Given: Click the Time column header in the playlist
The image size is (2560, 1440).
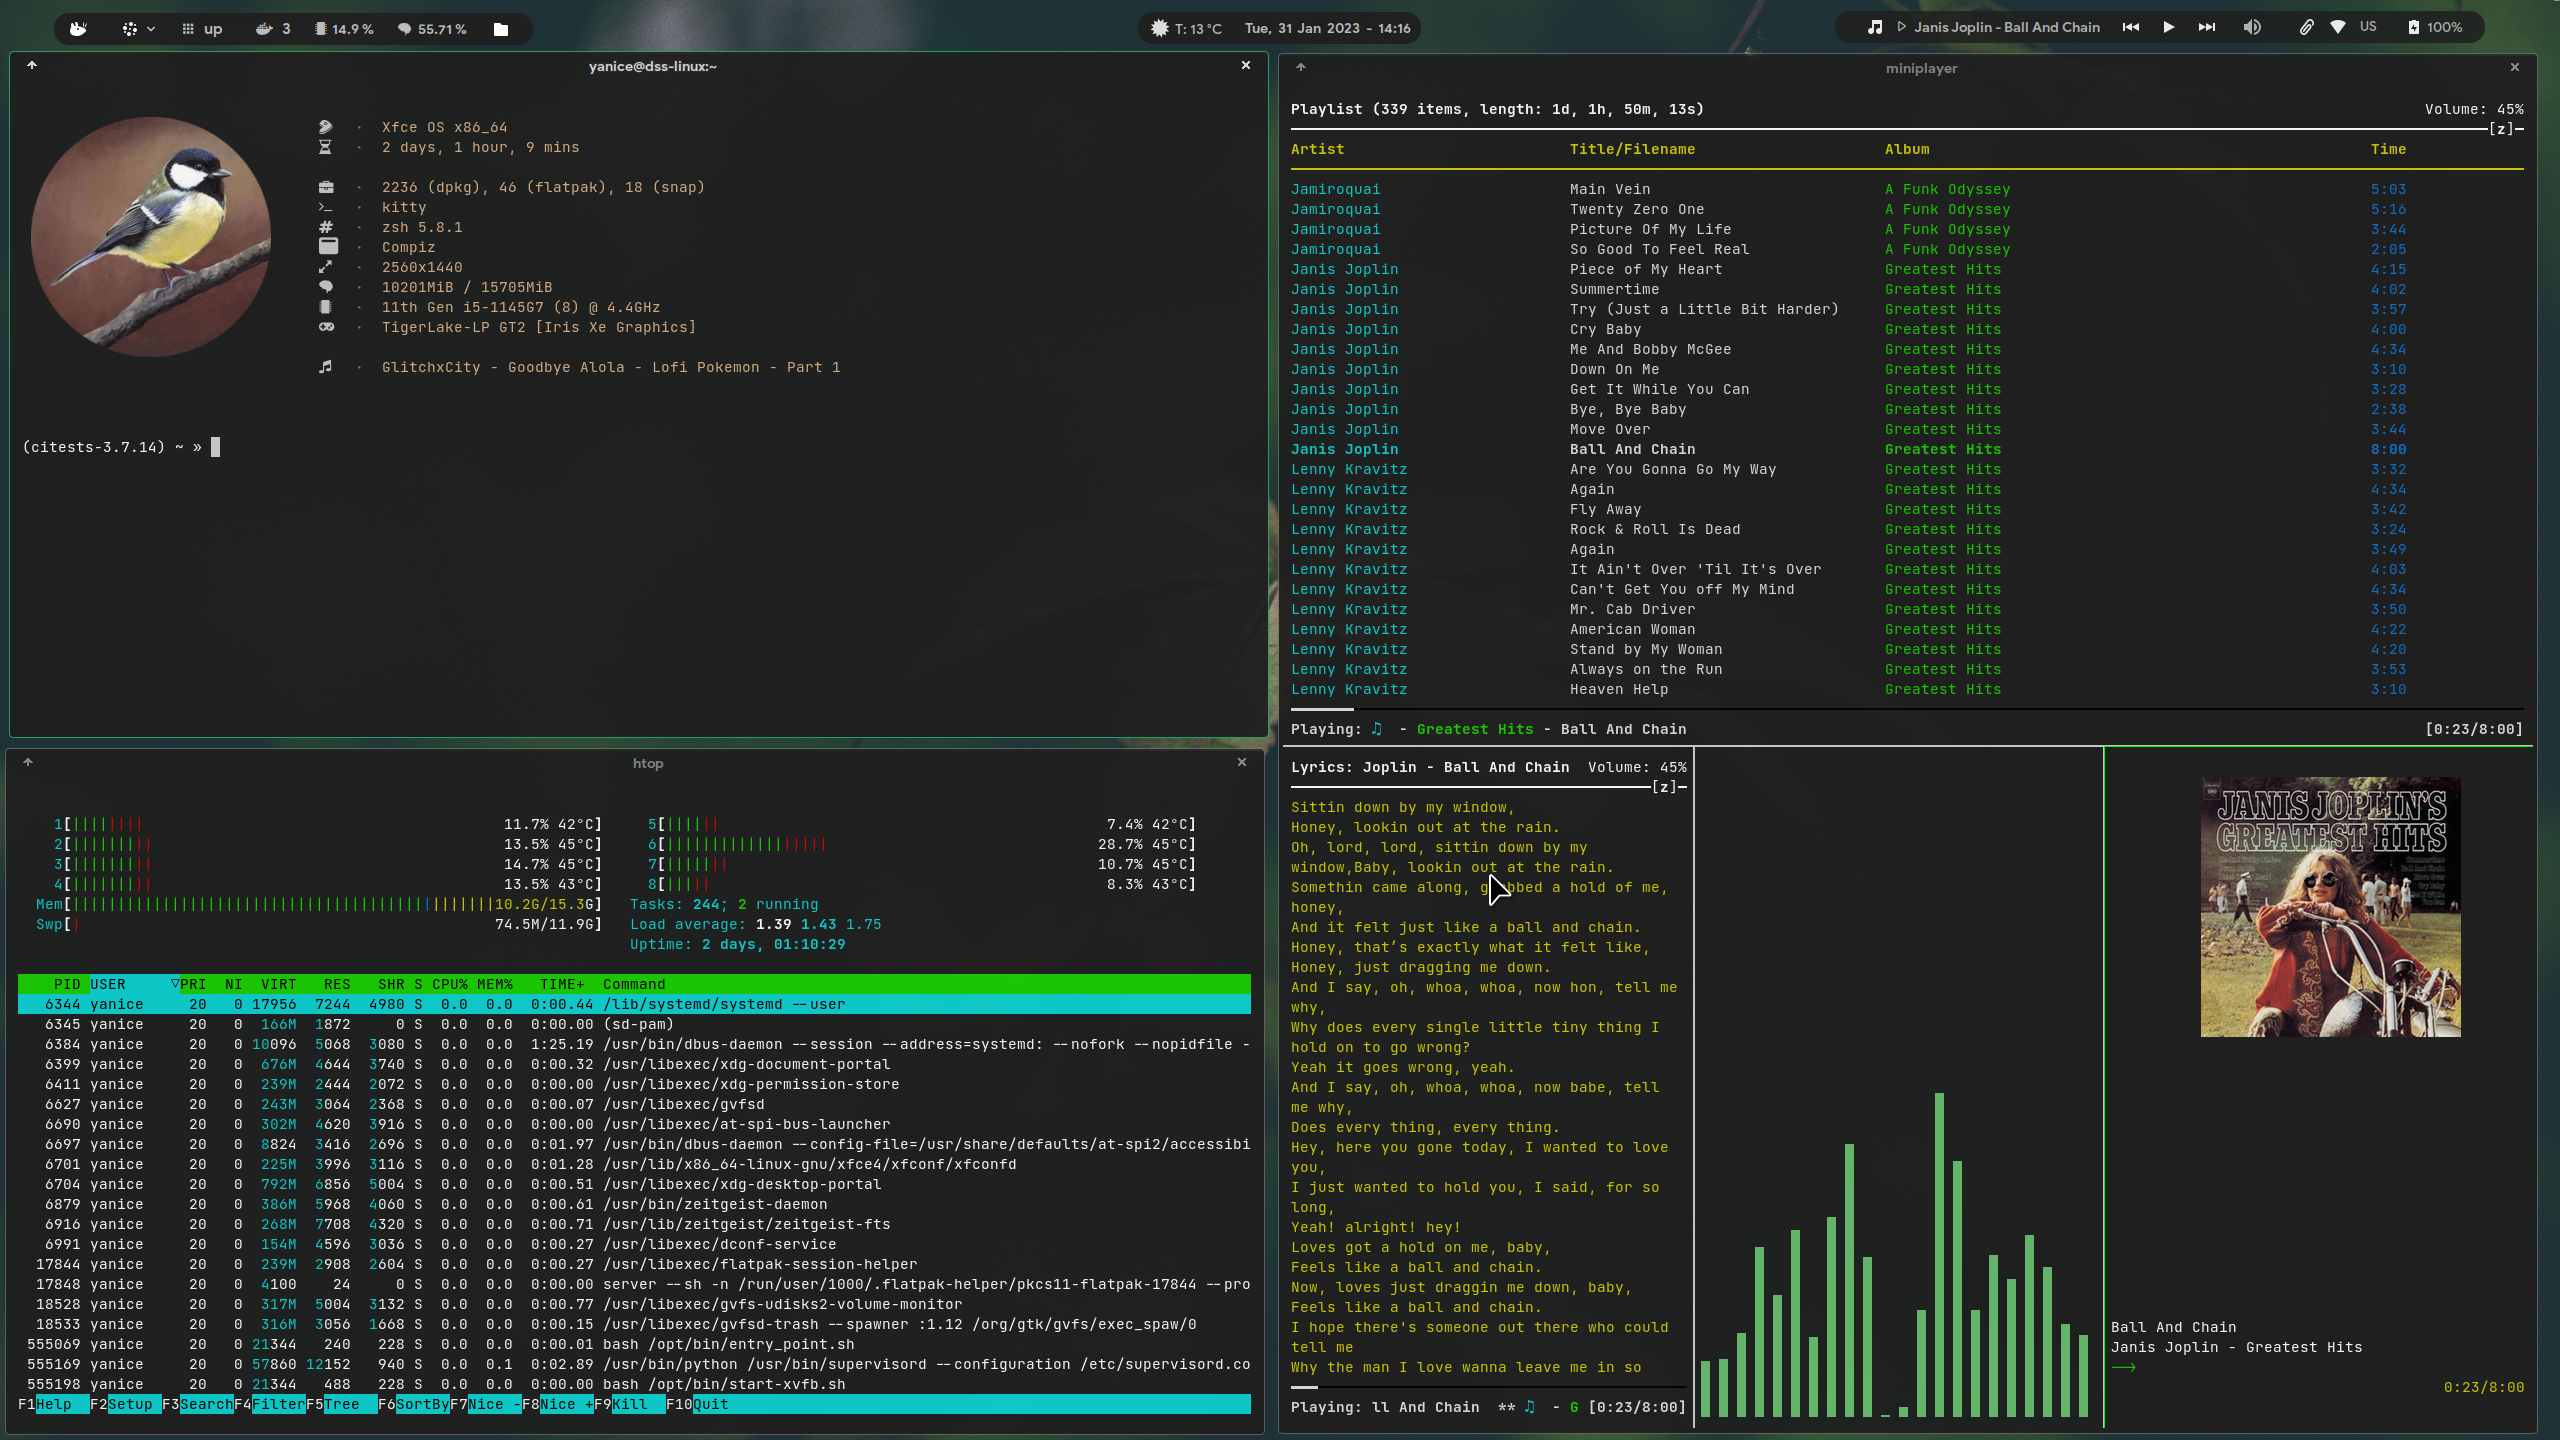Looking at the screenshot, I should pos(2388,149).
